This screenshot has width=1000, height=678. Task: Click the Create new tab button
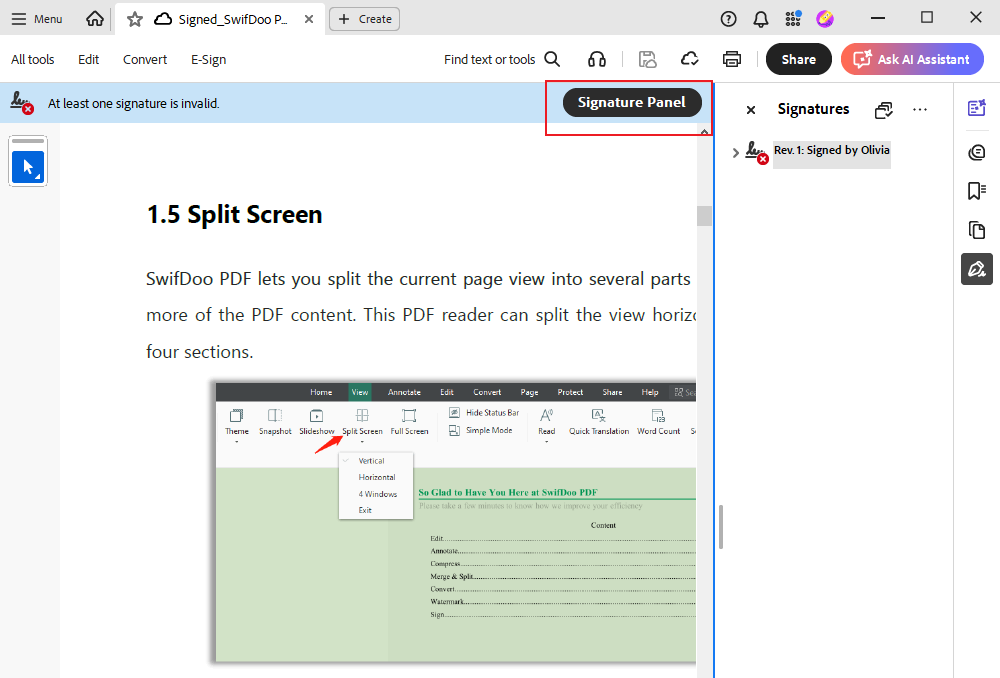[365, 19]
